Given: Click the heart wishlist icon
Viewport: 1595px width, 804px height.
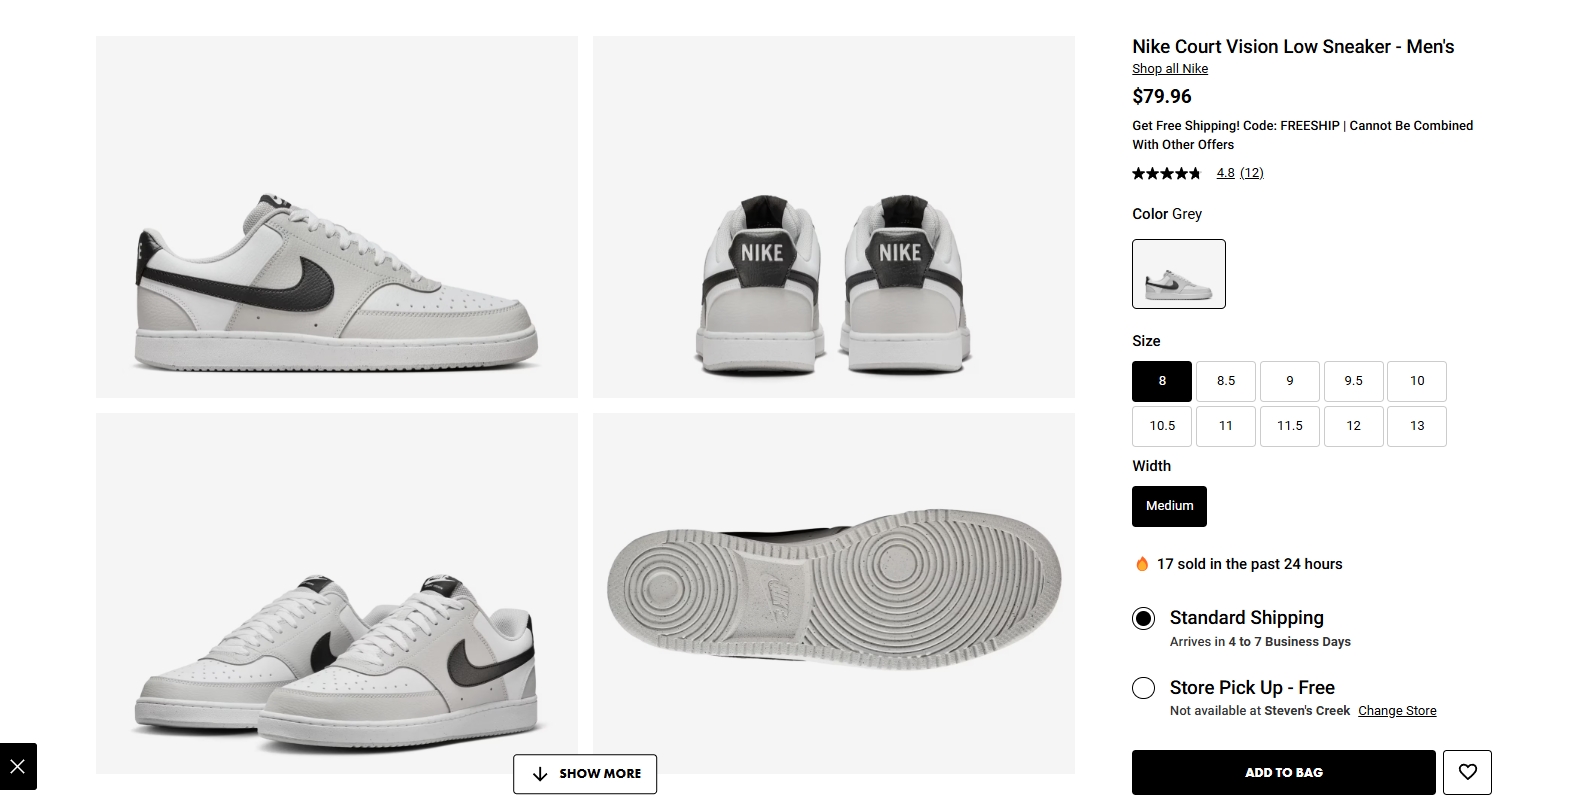Looking at the screenshot, I should (1467, 772).
